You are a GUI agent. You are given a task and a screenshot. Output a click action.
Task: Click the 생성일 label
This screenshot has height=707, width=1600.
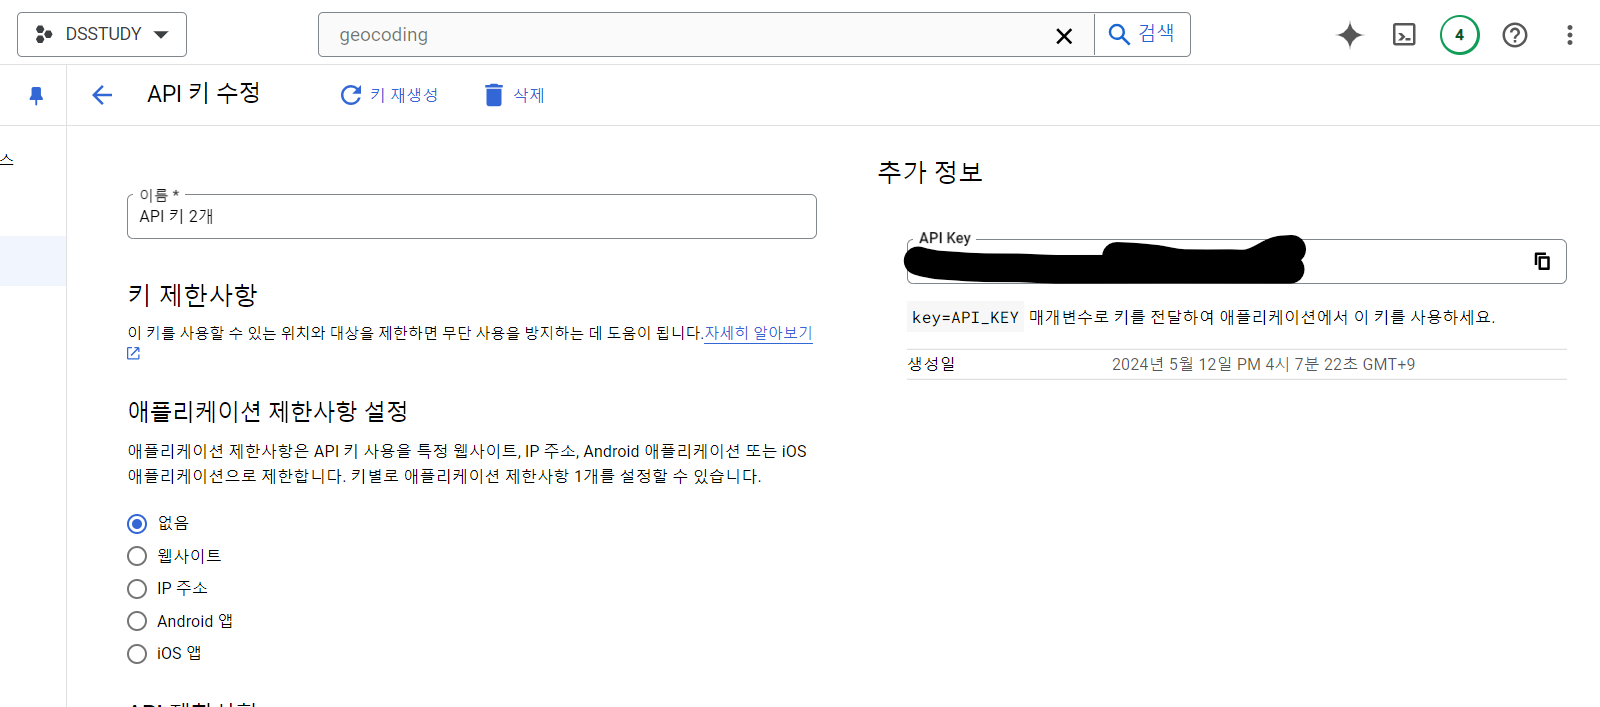point(931,364)
